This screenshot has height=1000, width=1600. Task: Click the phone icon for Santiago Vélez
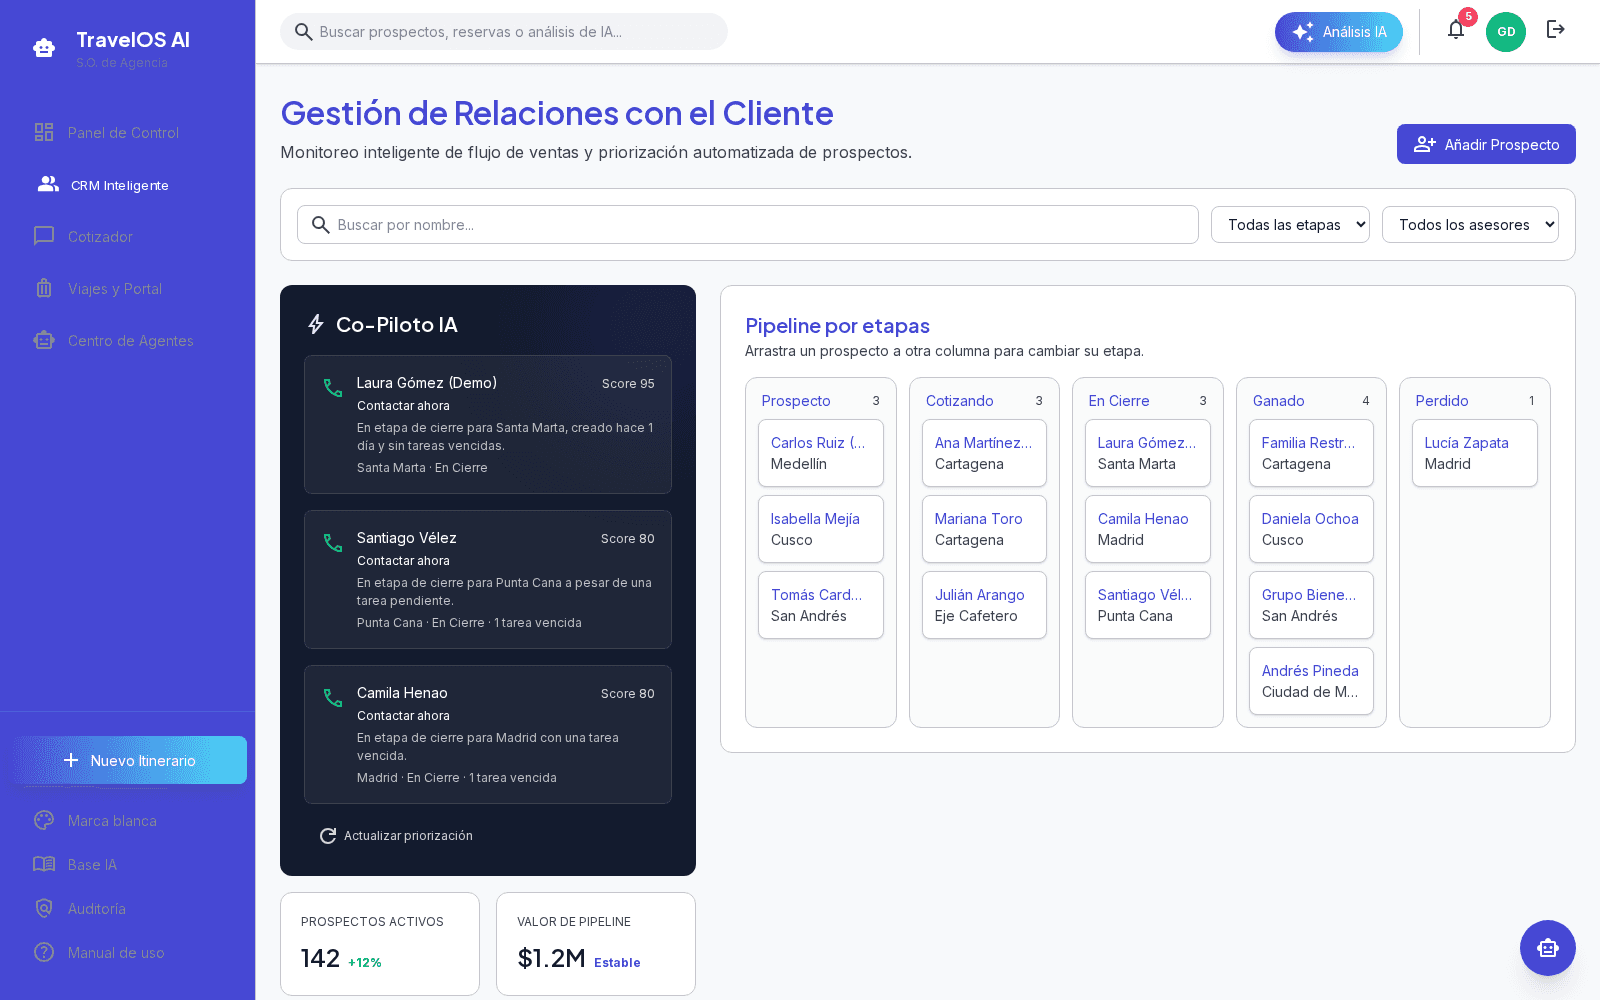tap(333, 542)
